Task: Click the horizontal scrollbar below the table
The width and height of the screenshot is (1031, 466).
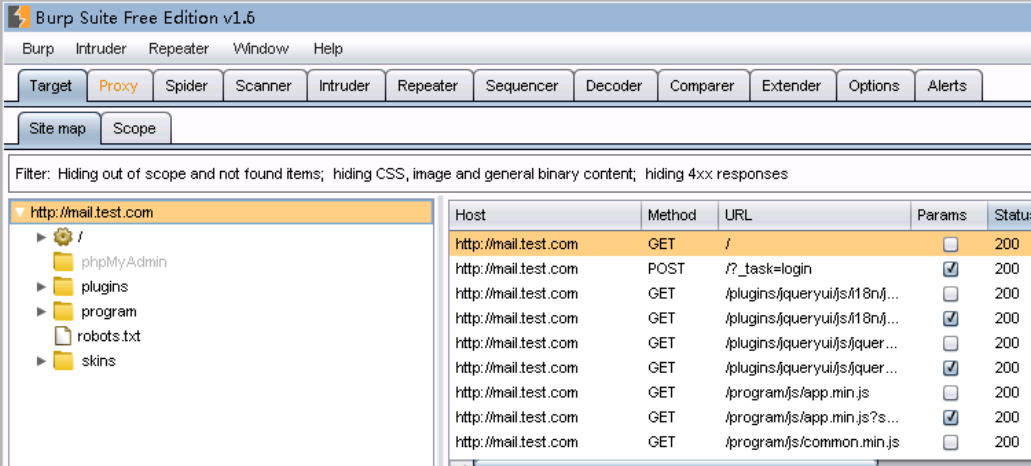Action: [x=675, y=462]
